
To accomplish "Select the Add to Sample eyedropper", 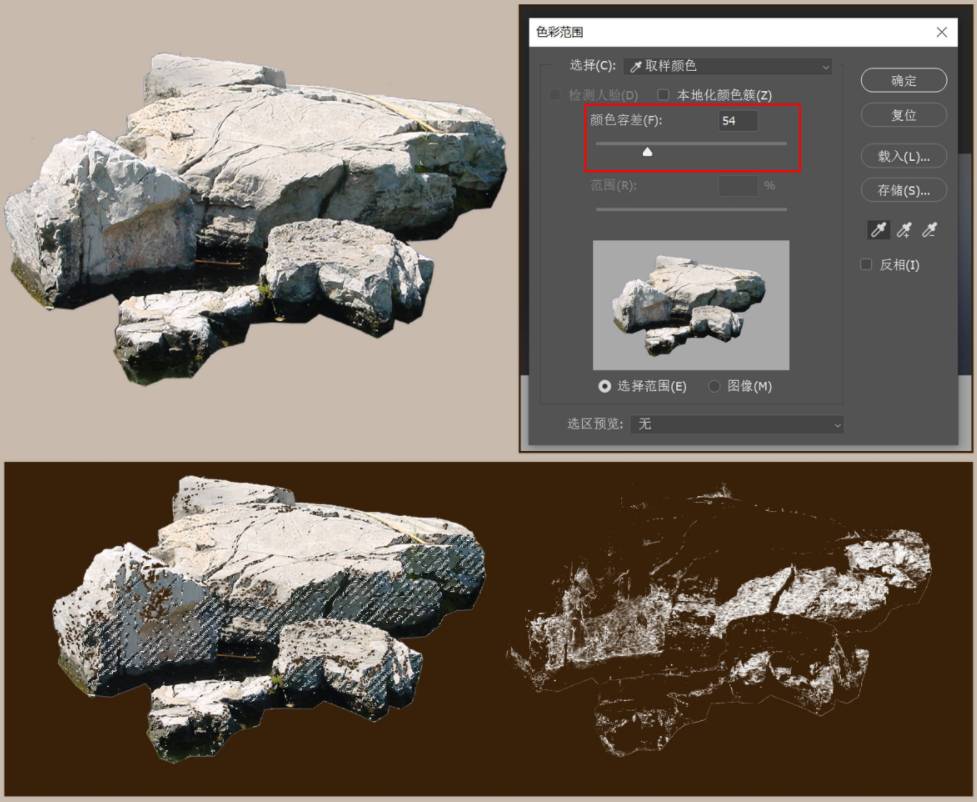I will coord(904,231).
